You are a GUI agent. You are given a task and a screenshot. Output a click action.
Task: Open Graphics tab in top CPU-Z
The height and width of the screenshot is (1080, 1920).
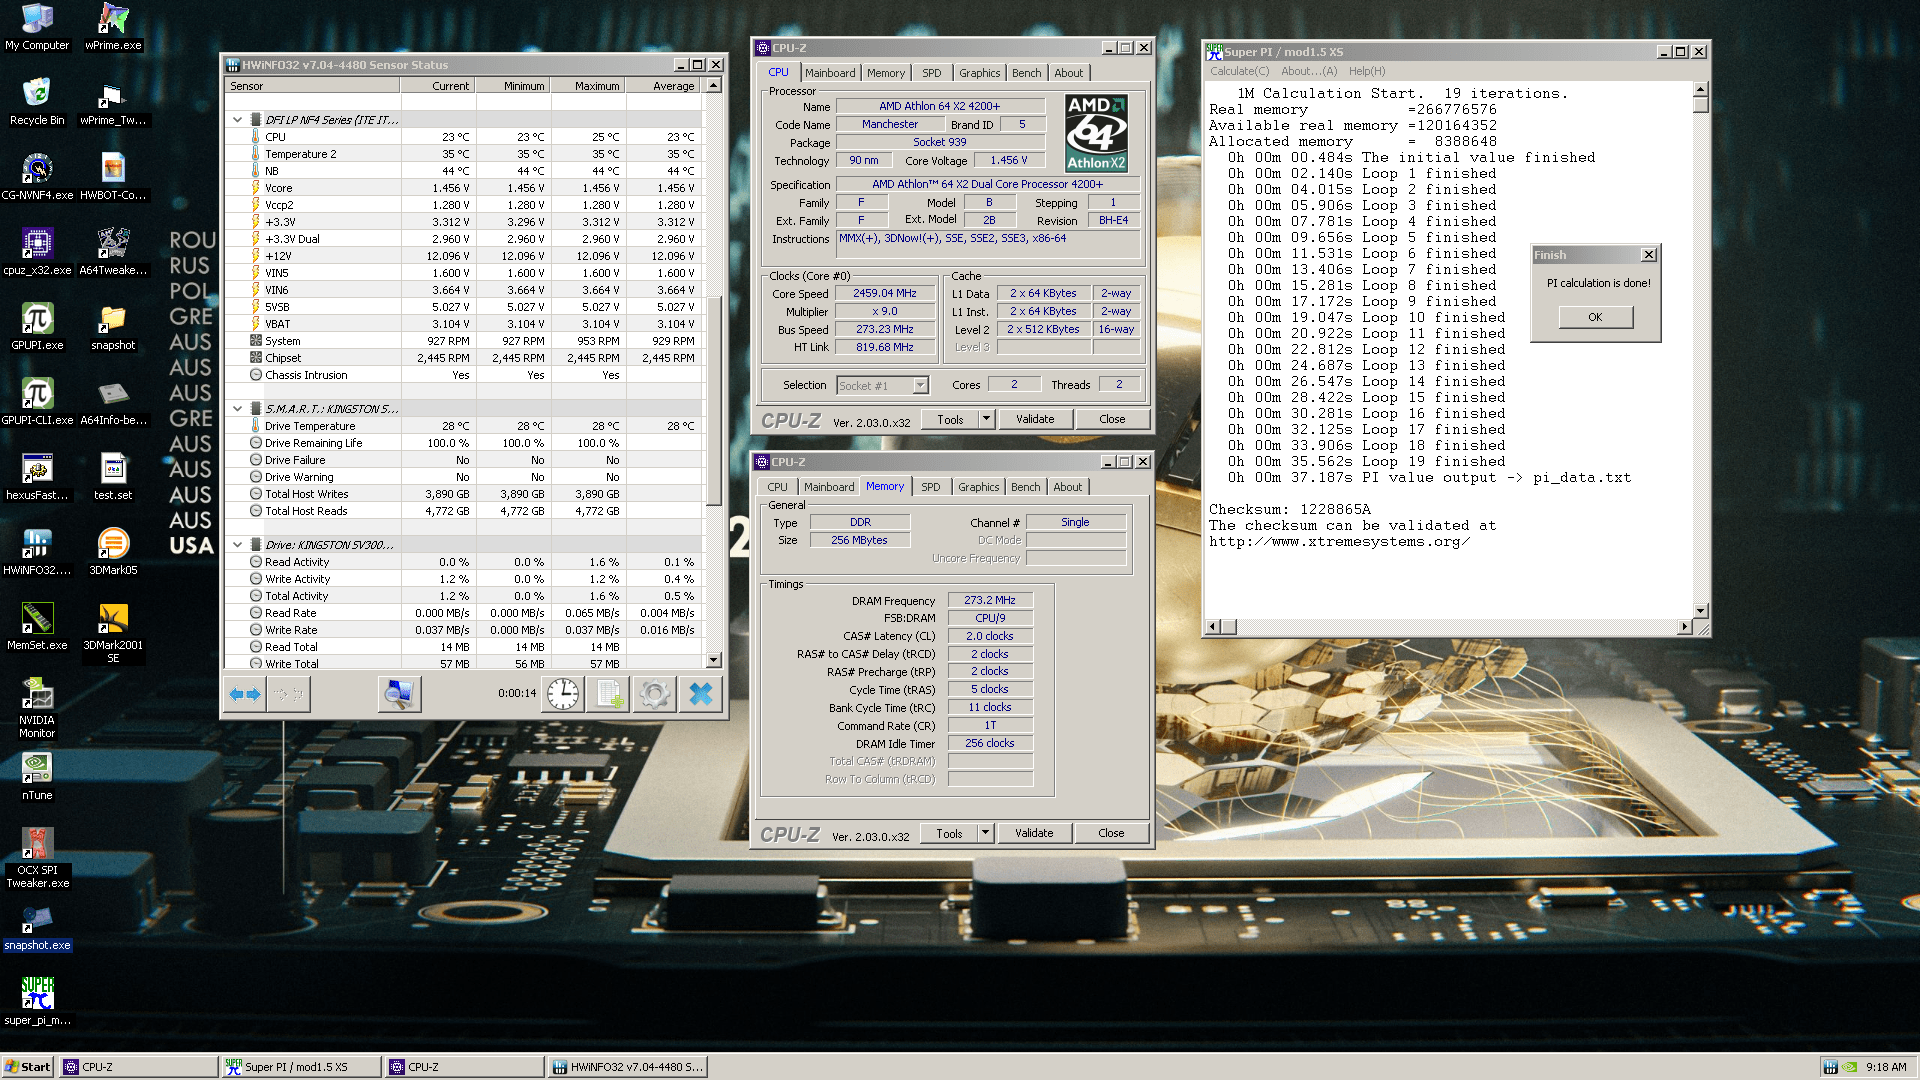click(979, 73)
